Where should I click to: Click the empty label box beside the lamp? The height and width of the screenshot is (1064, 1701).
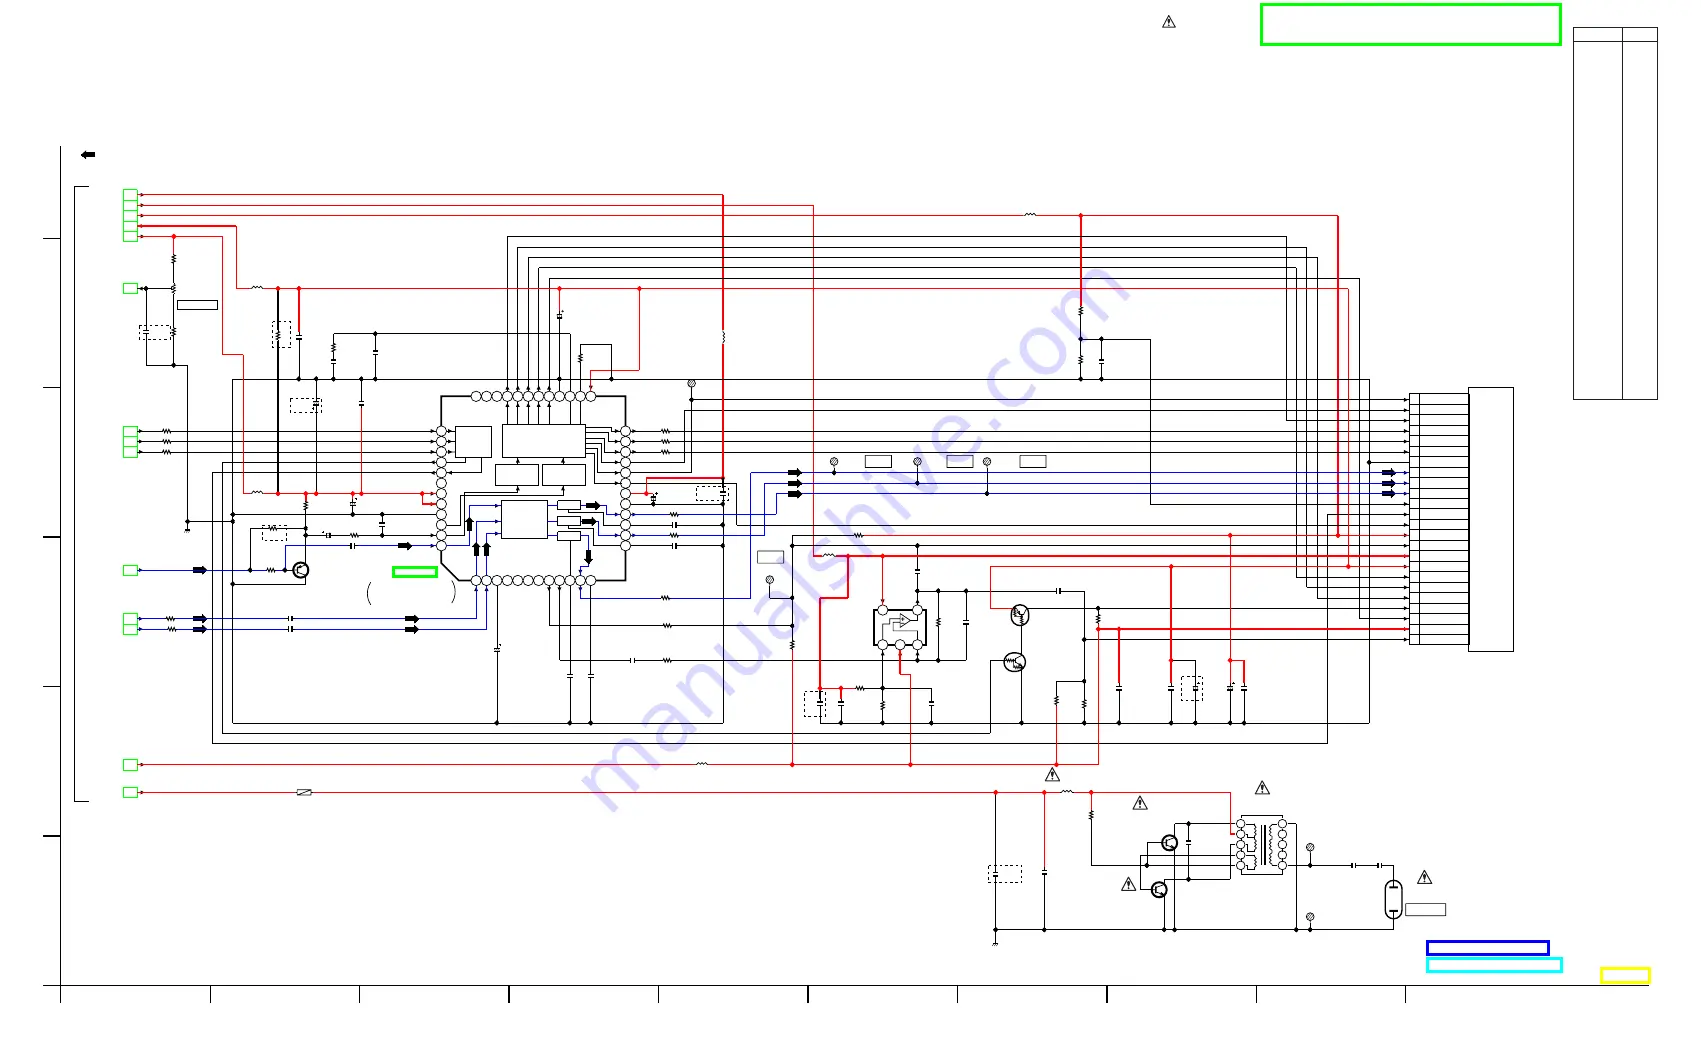click(1426, 910)
